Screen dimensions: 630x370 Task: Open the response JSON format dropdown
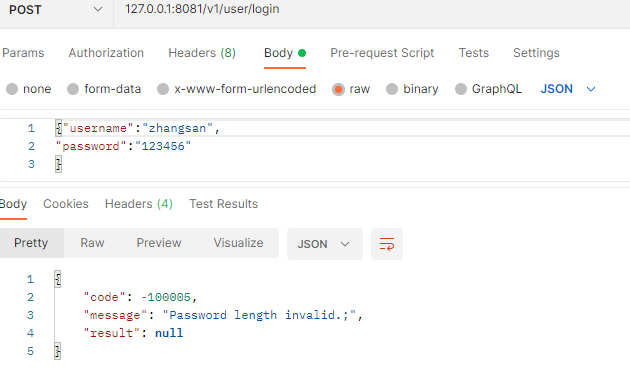pos(324,244)
